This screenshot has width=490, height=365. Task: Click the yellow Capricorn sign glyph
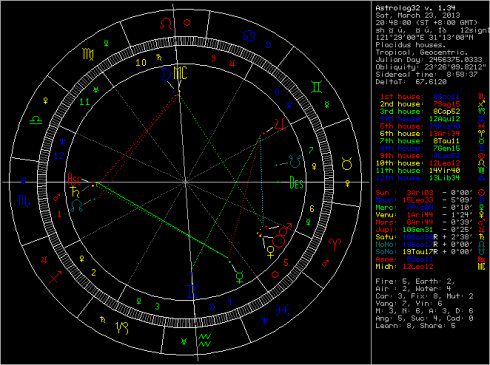click(122, 328)
